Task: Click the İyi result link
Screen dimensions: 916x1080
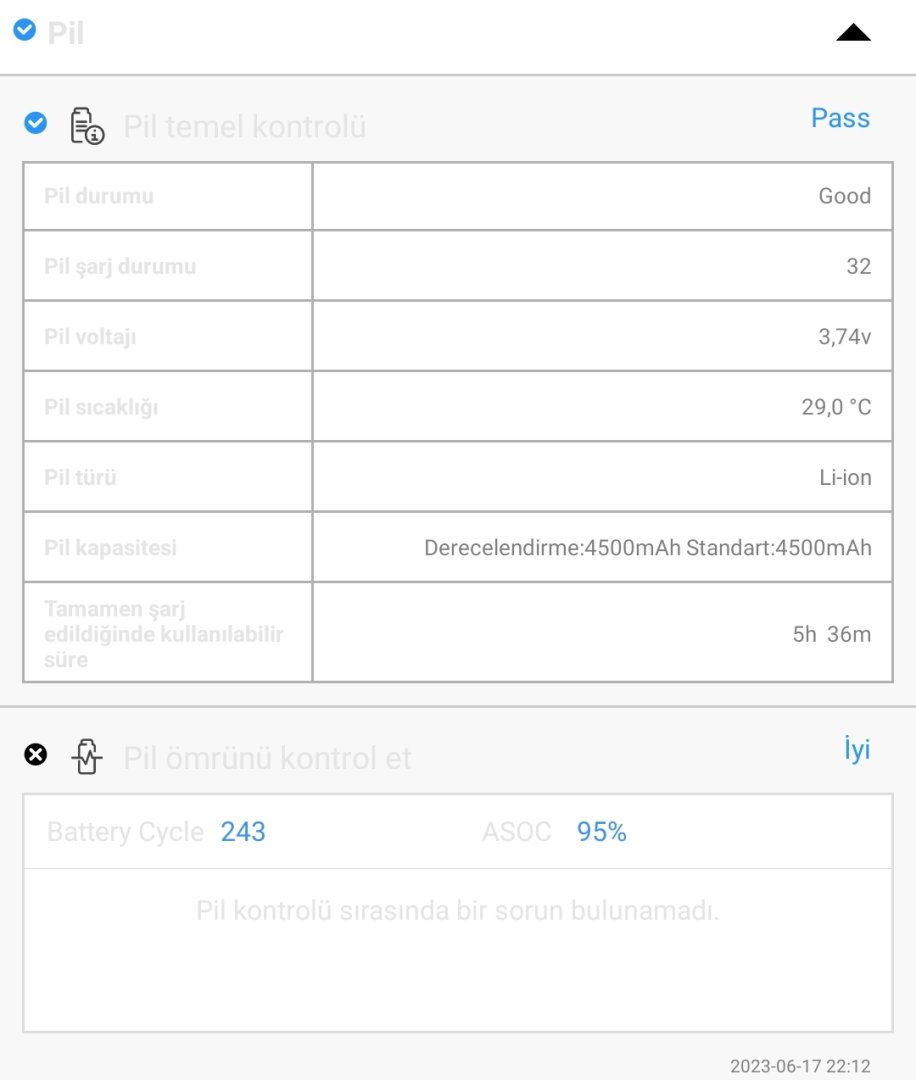Action: point(856,750)
